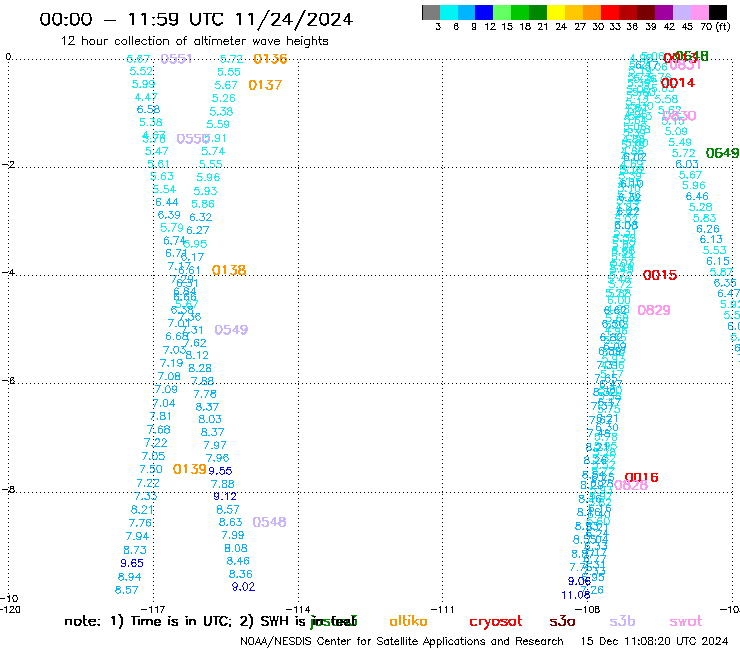Select the orange time label 0137
This screenshot has height=650, width=740.
point(265,85)
